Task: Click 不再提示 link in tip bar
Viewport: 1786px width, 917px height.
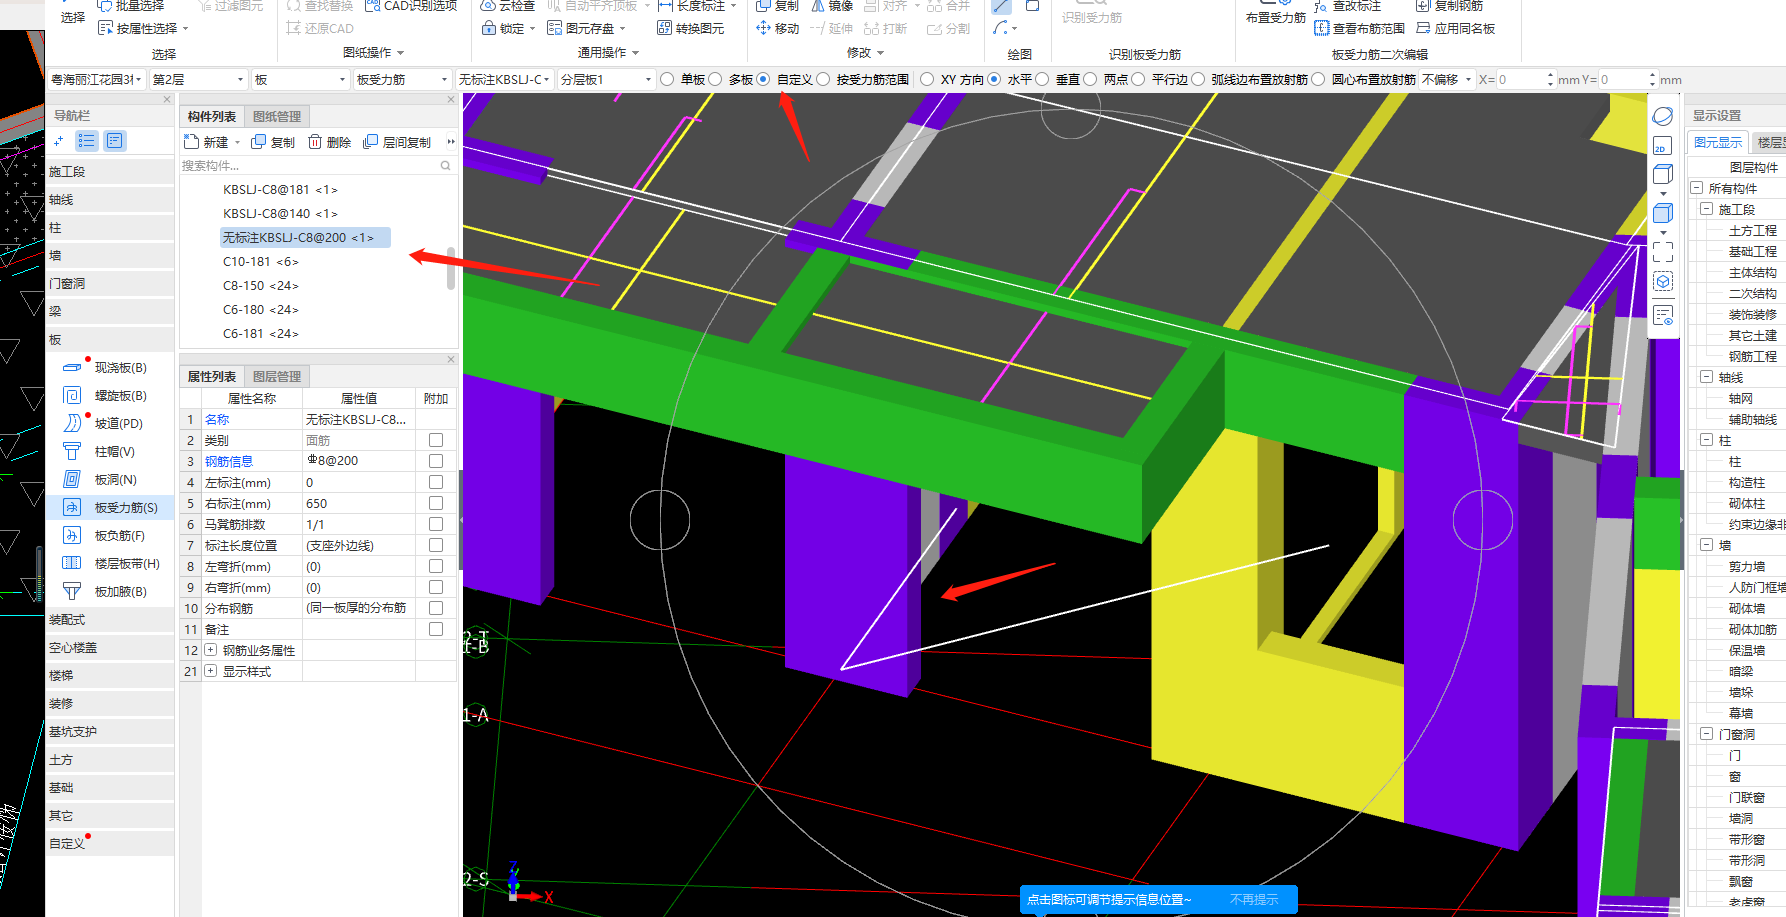Action: [1254, 900]
